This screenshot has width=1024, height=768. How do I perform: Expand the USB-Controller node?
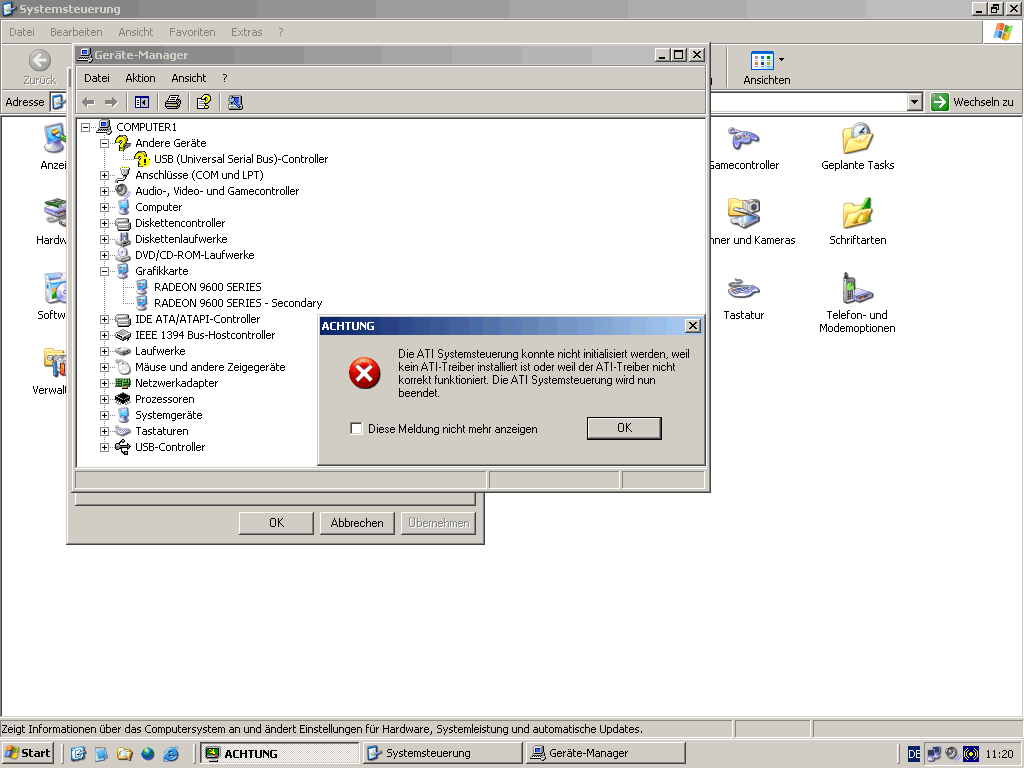pyautogui.click(x=104, y=447)
